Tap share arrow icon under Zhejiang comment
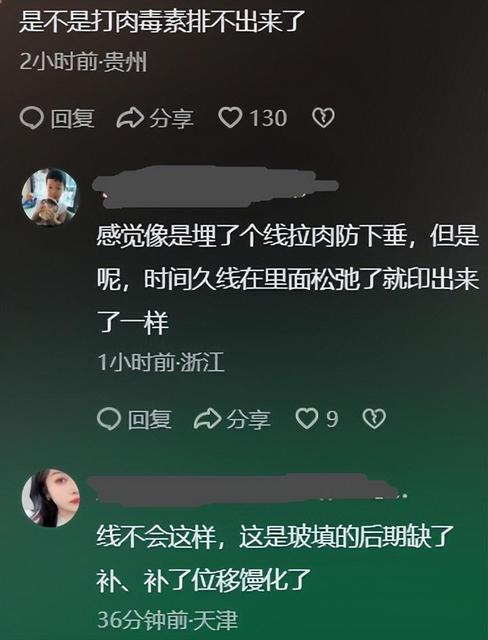Screen dimensions: 488x640 (208, 419)
